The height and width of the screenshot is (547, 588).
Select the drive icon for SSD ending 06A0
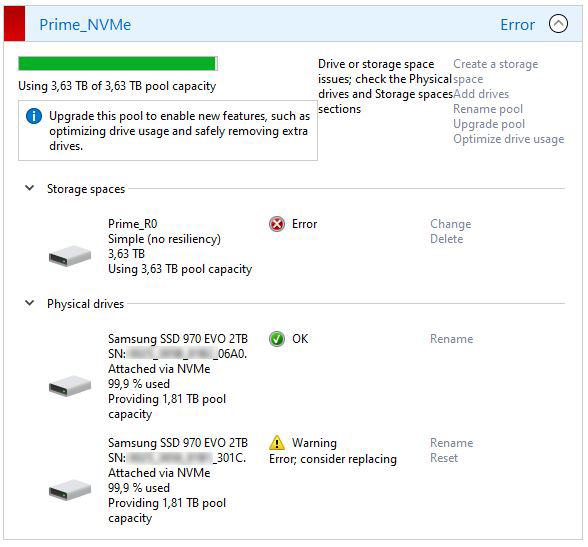click(x=70, y=385)
